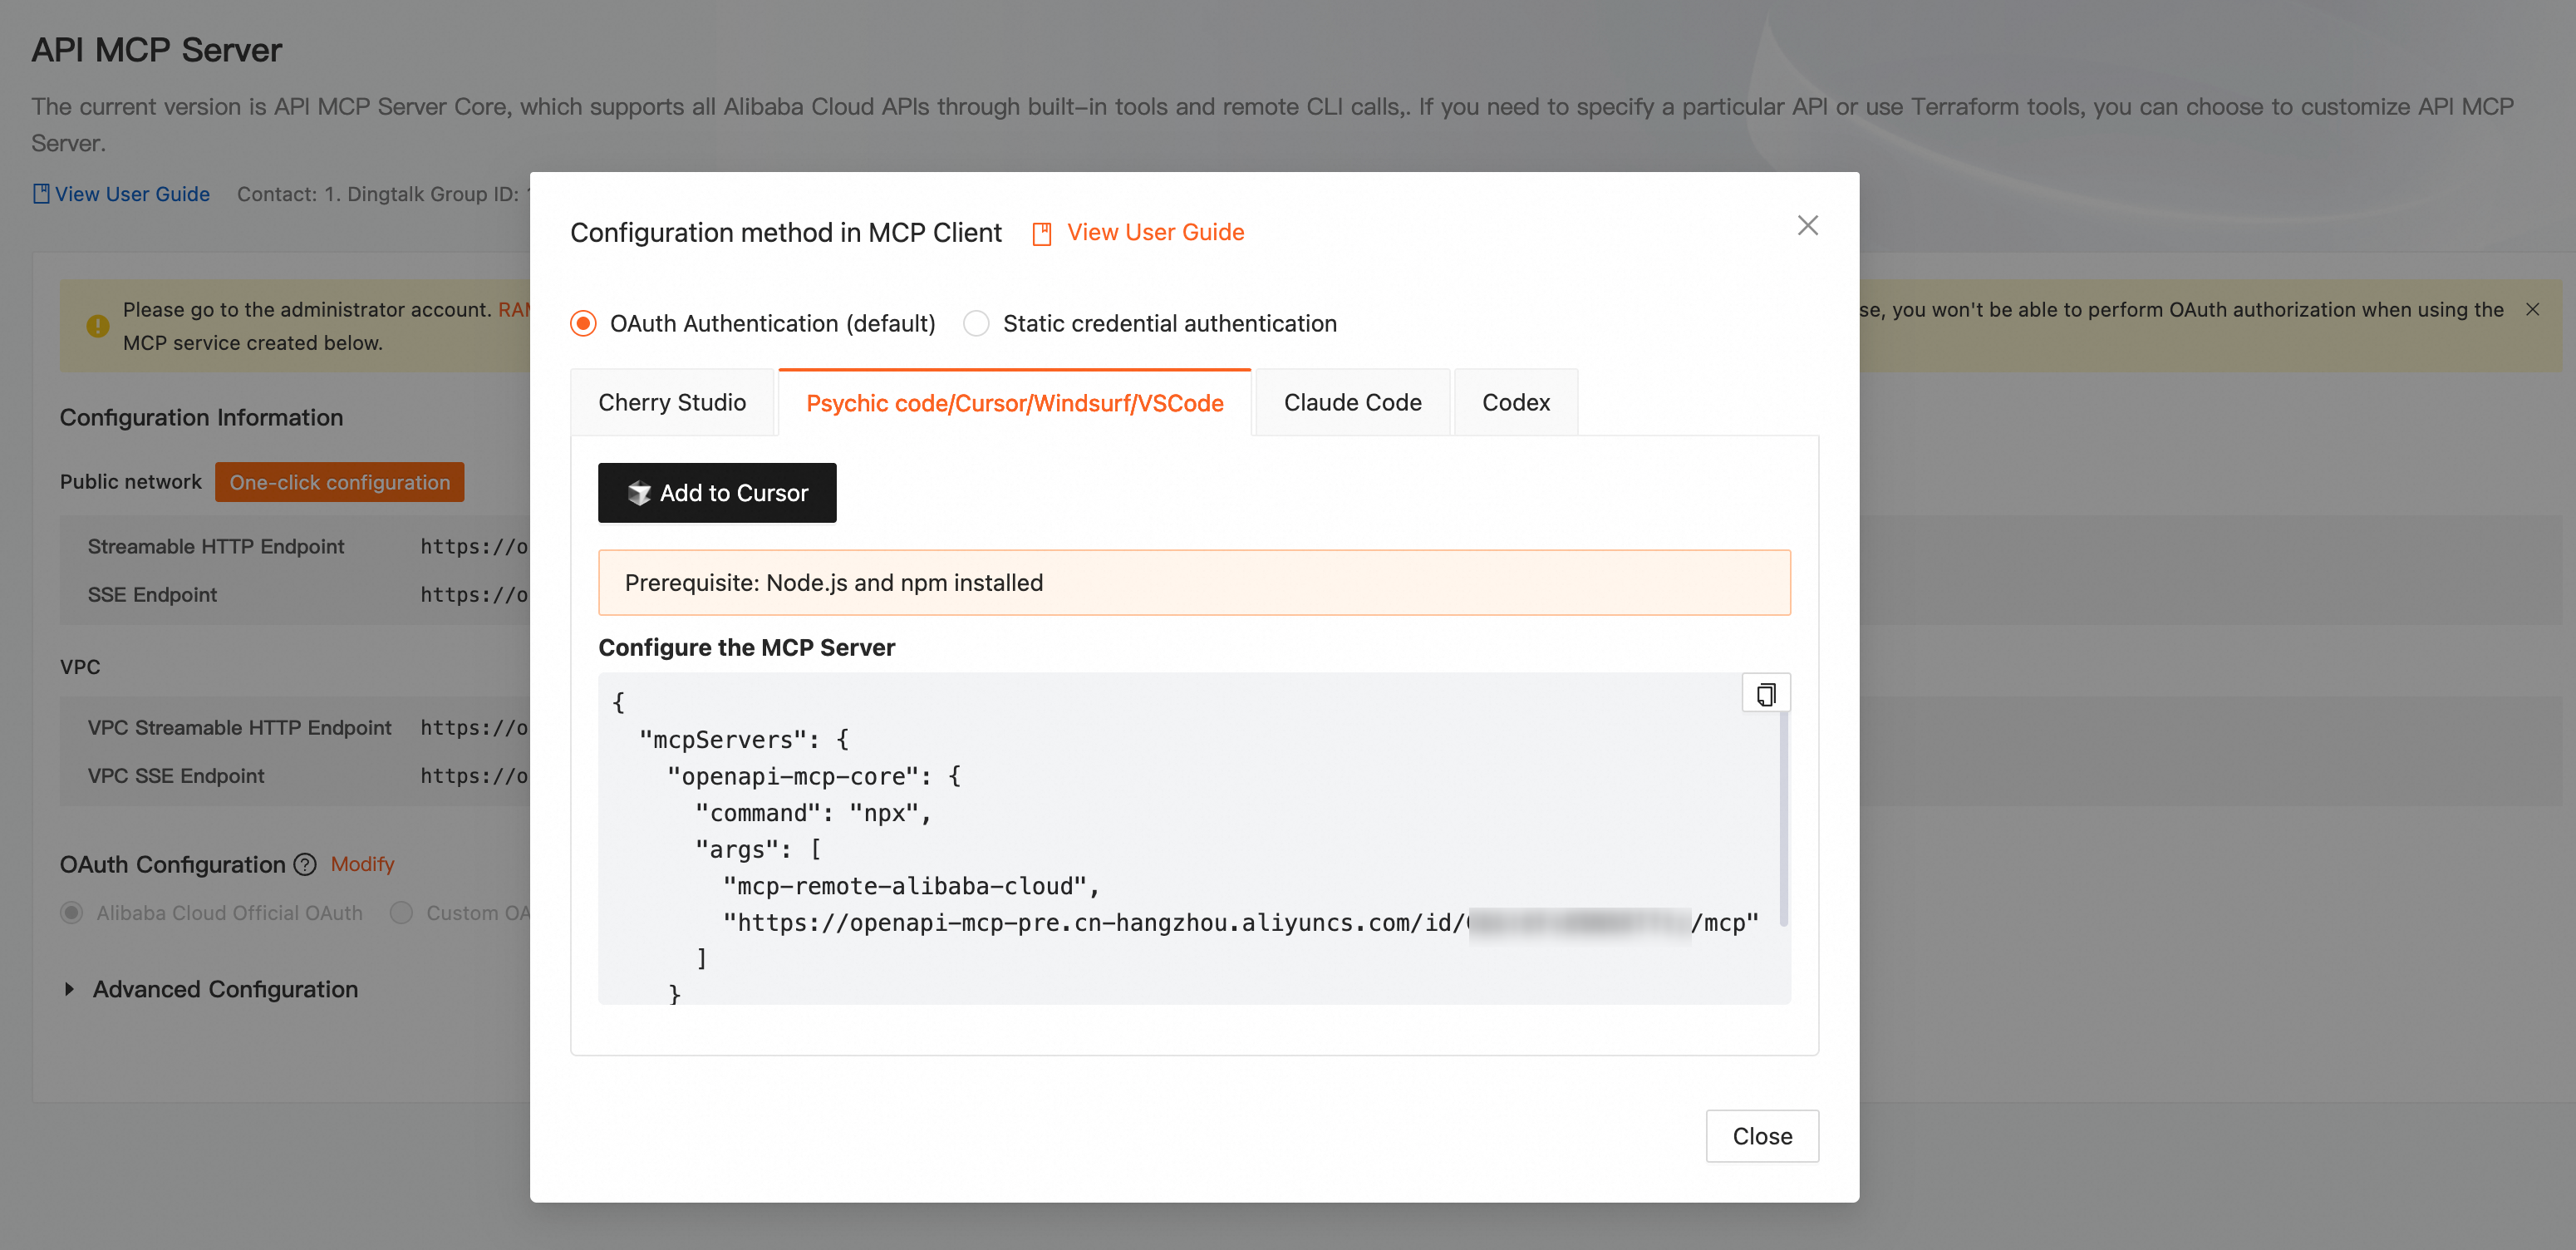Click the One-click configuration button
The height and width of the screenshot is (1250, 2576).
click(340, 482)
